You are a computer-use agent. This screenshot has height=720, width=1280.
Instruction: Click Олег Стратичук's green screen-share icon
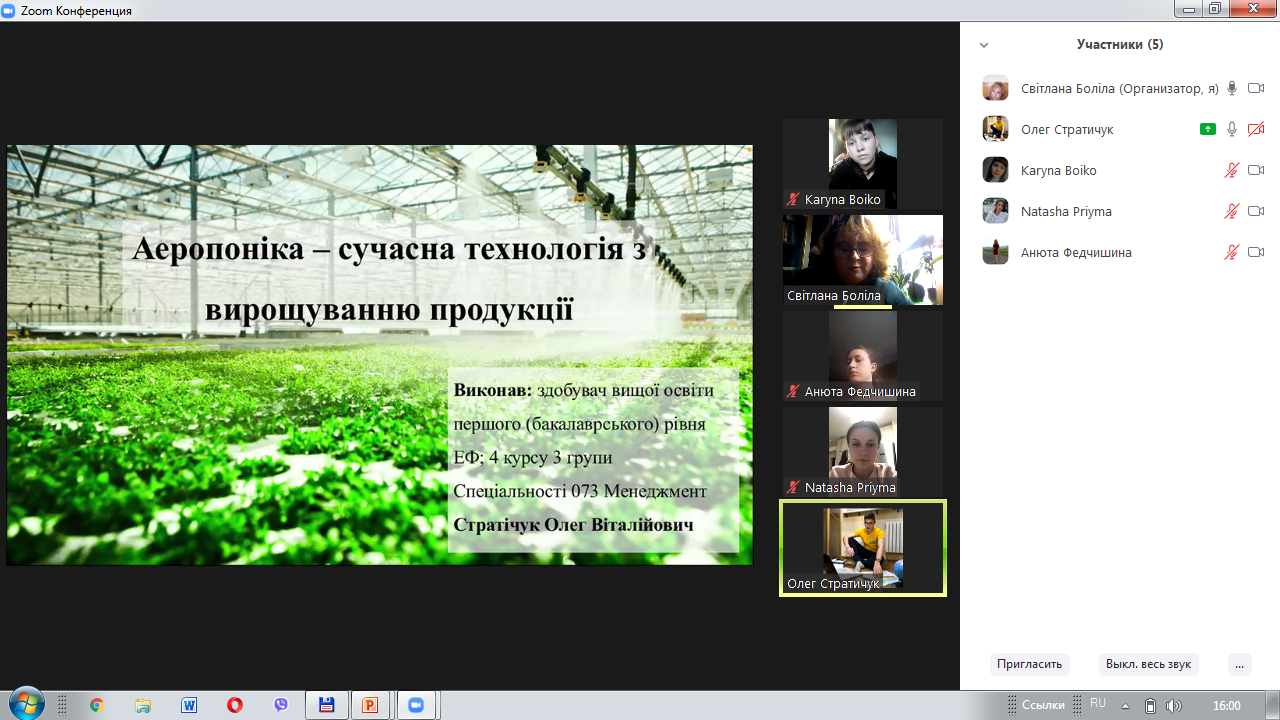tap(1208, 129)
